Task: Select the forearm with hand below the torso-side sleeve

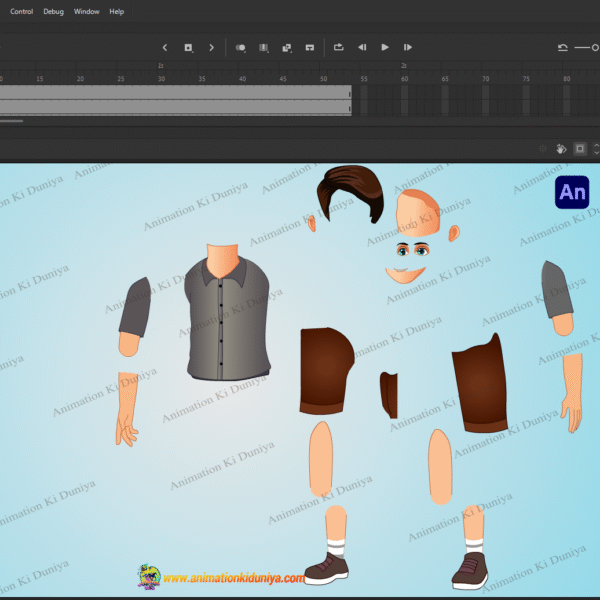Action: [127, 409]
